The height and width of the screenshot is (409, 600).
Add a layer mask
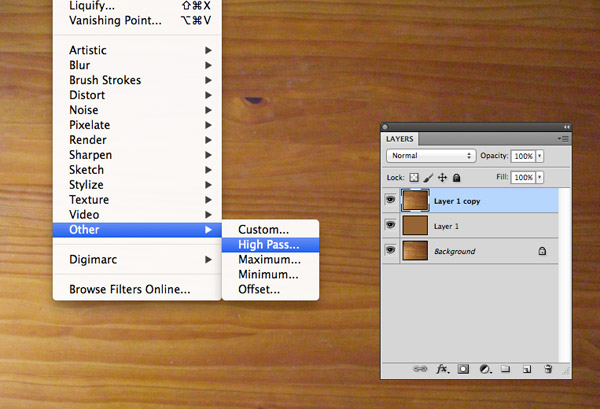click(463, 369)
